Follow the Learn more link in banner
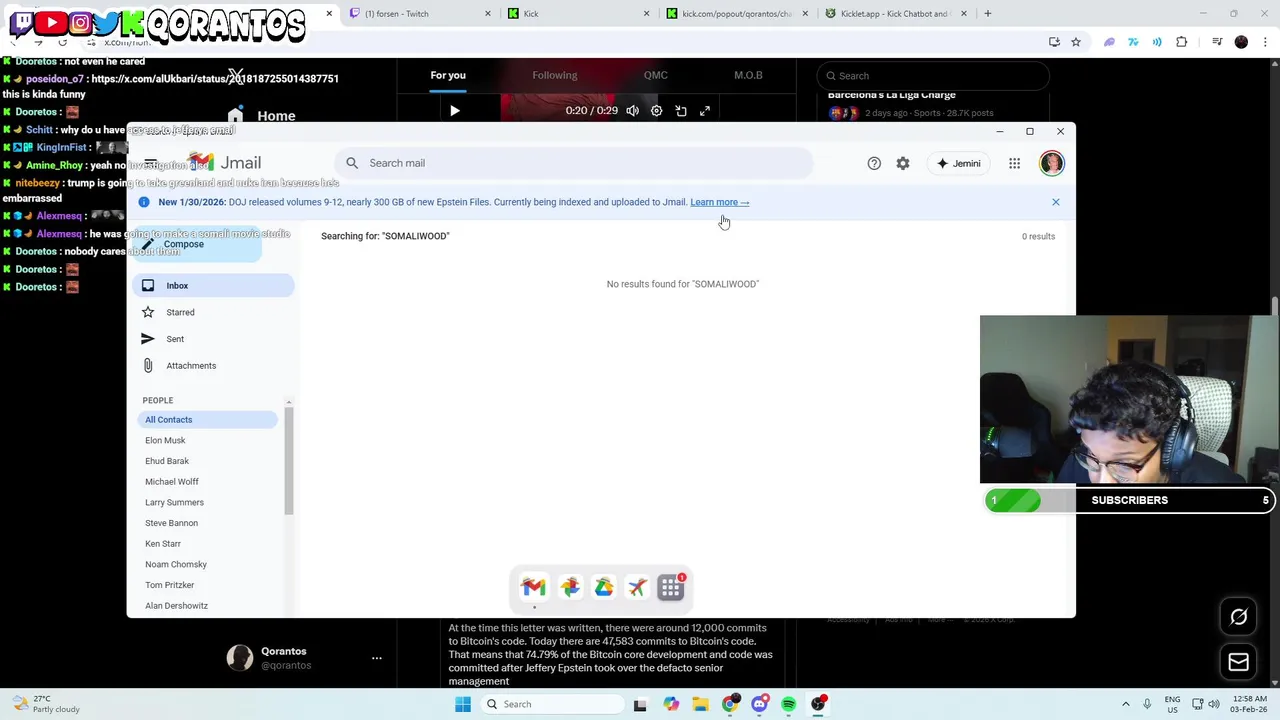 click(719, 202)
